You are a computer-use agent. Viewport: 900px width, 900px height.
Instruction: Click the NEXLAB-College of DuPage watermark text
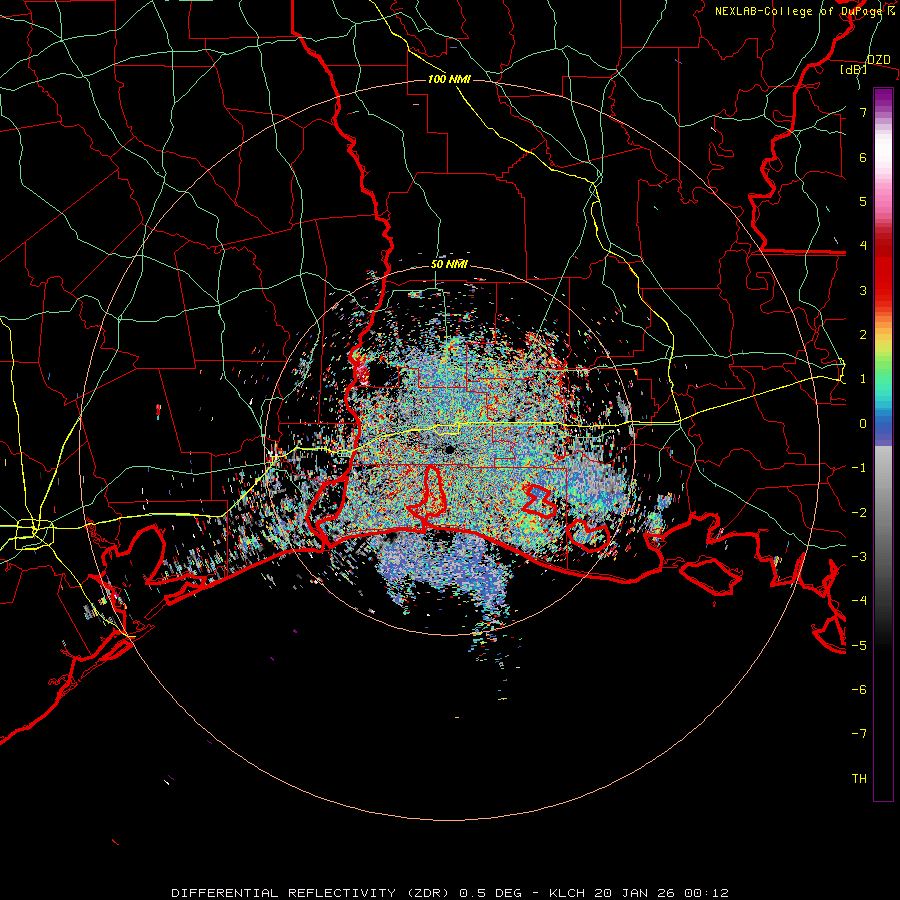[x=805, y=11]
